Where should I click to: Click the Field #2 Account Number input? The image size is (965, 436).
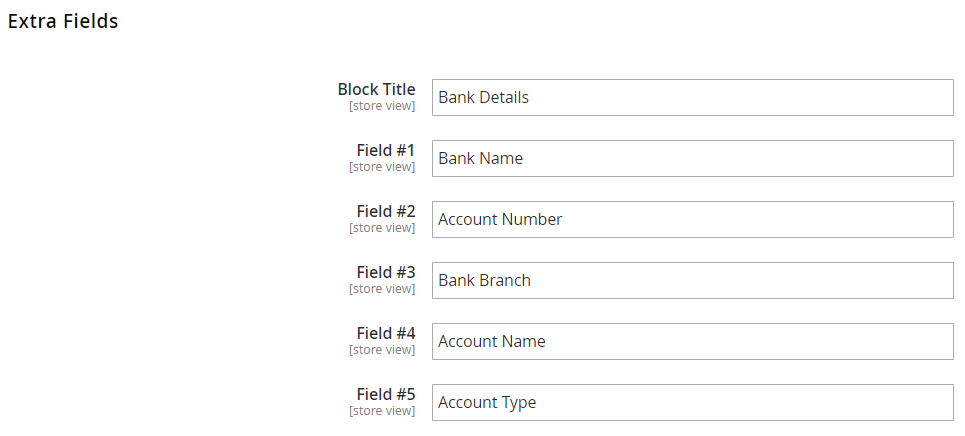[x=692, y=220]
